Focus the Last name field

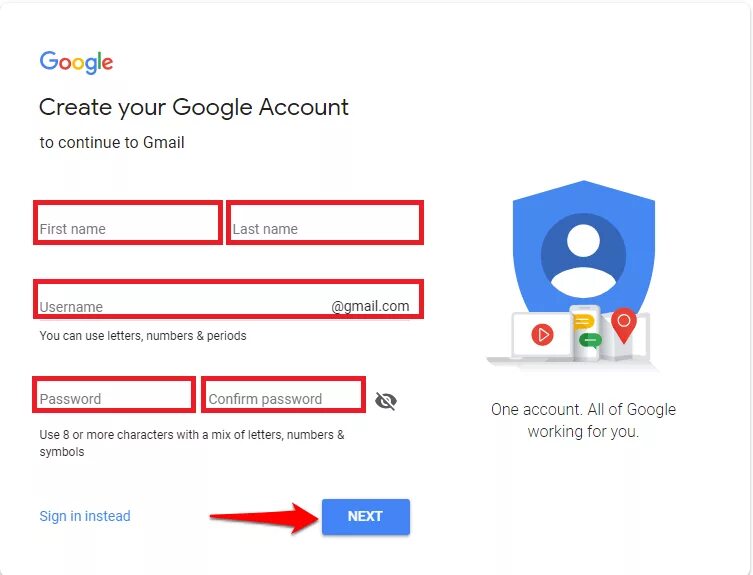325,222
